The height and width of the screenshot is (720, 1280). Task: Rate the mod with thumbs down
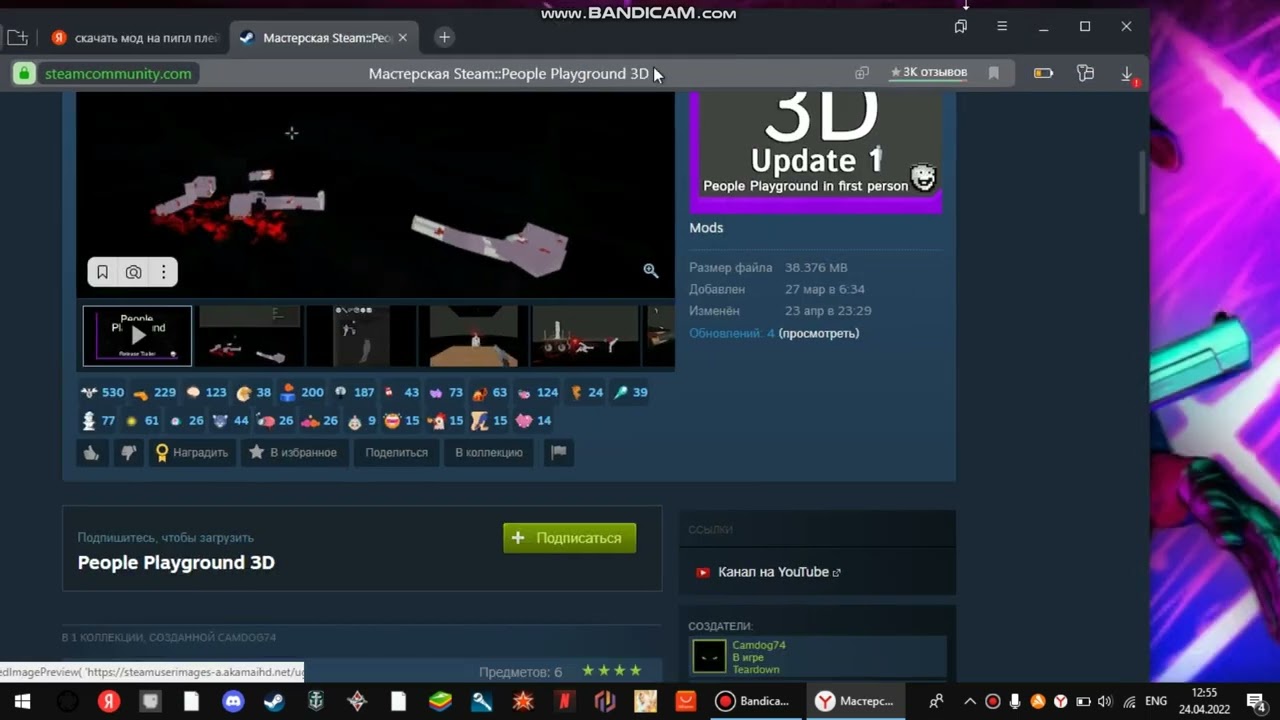[128, 453]
